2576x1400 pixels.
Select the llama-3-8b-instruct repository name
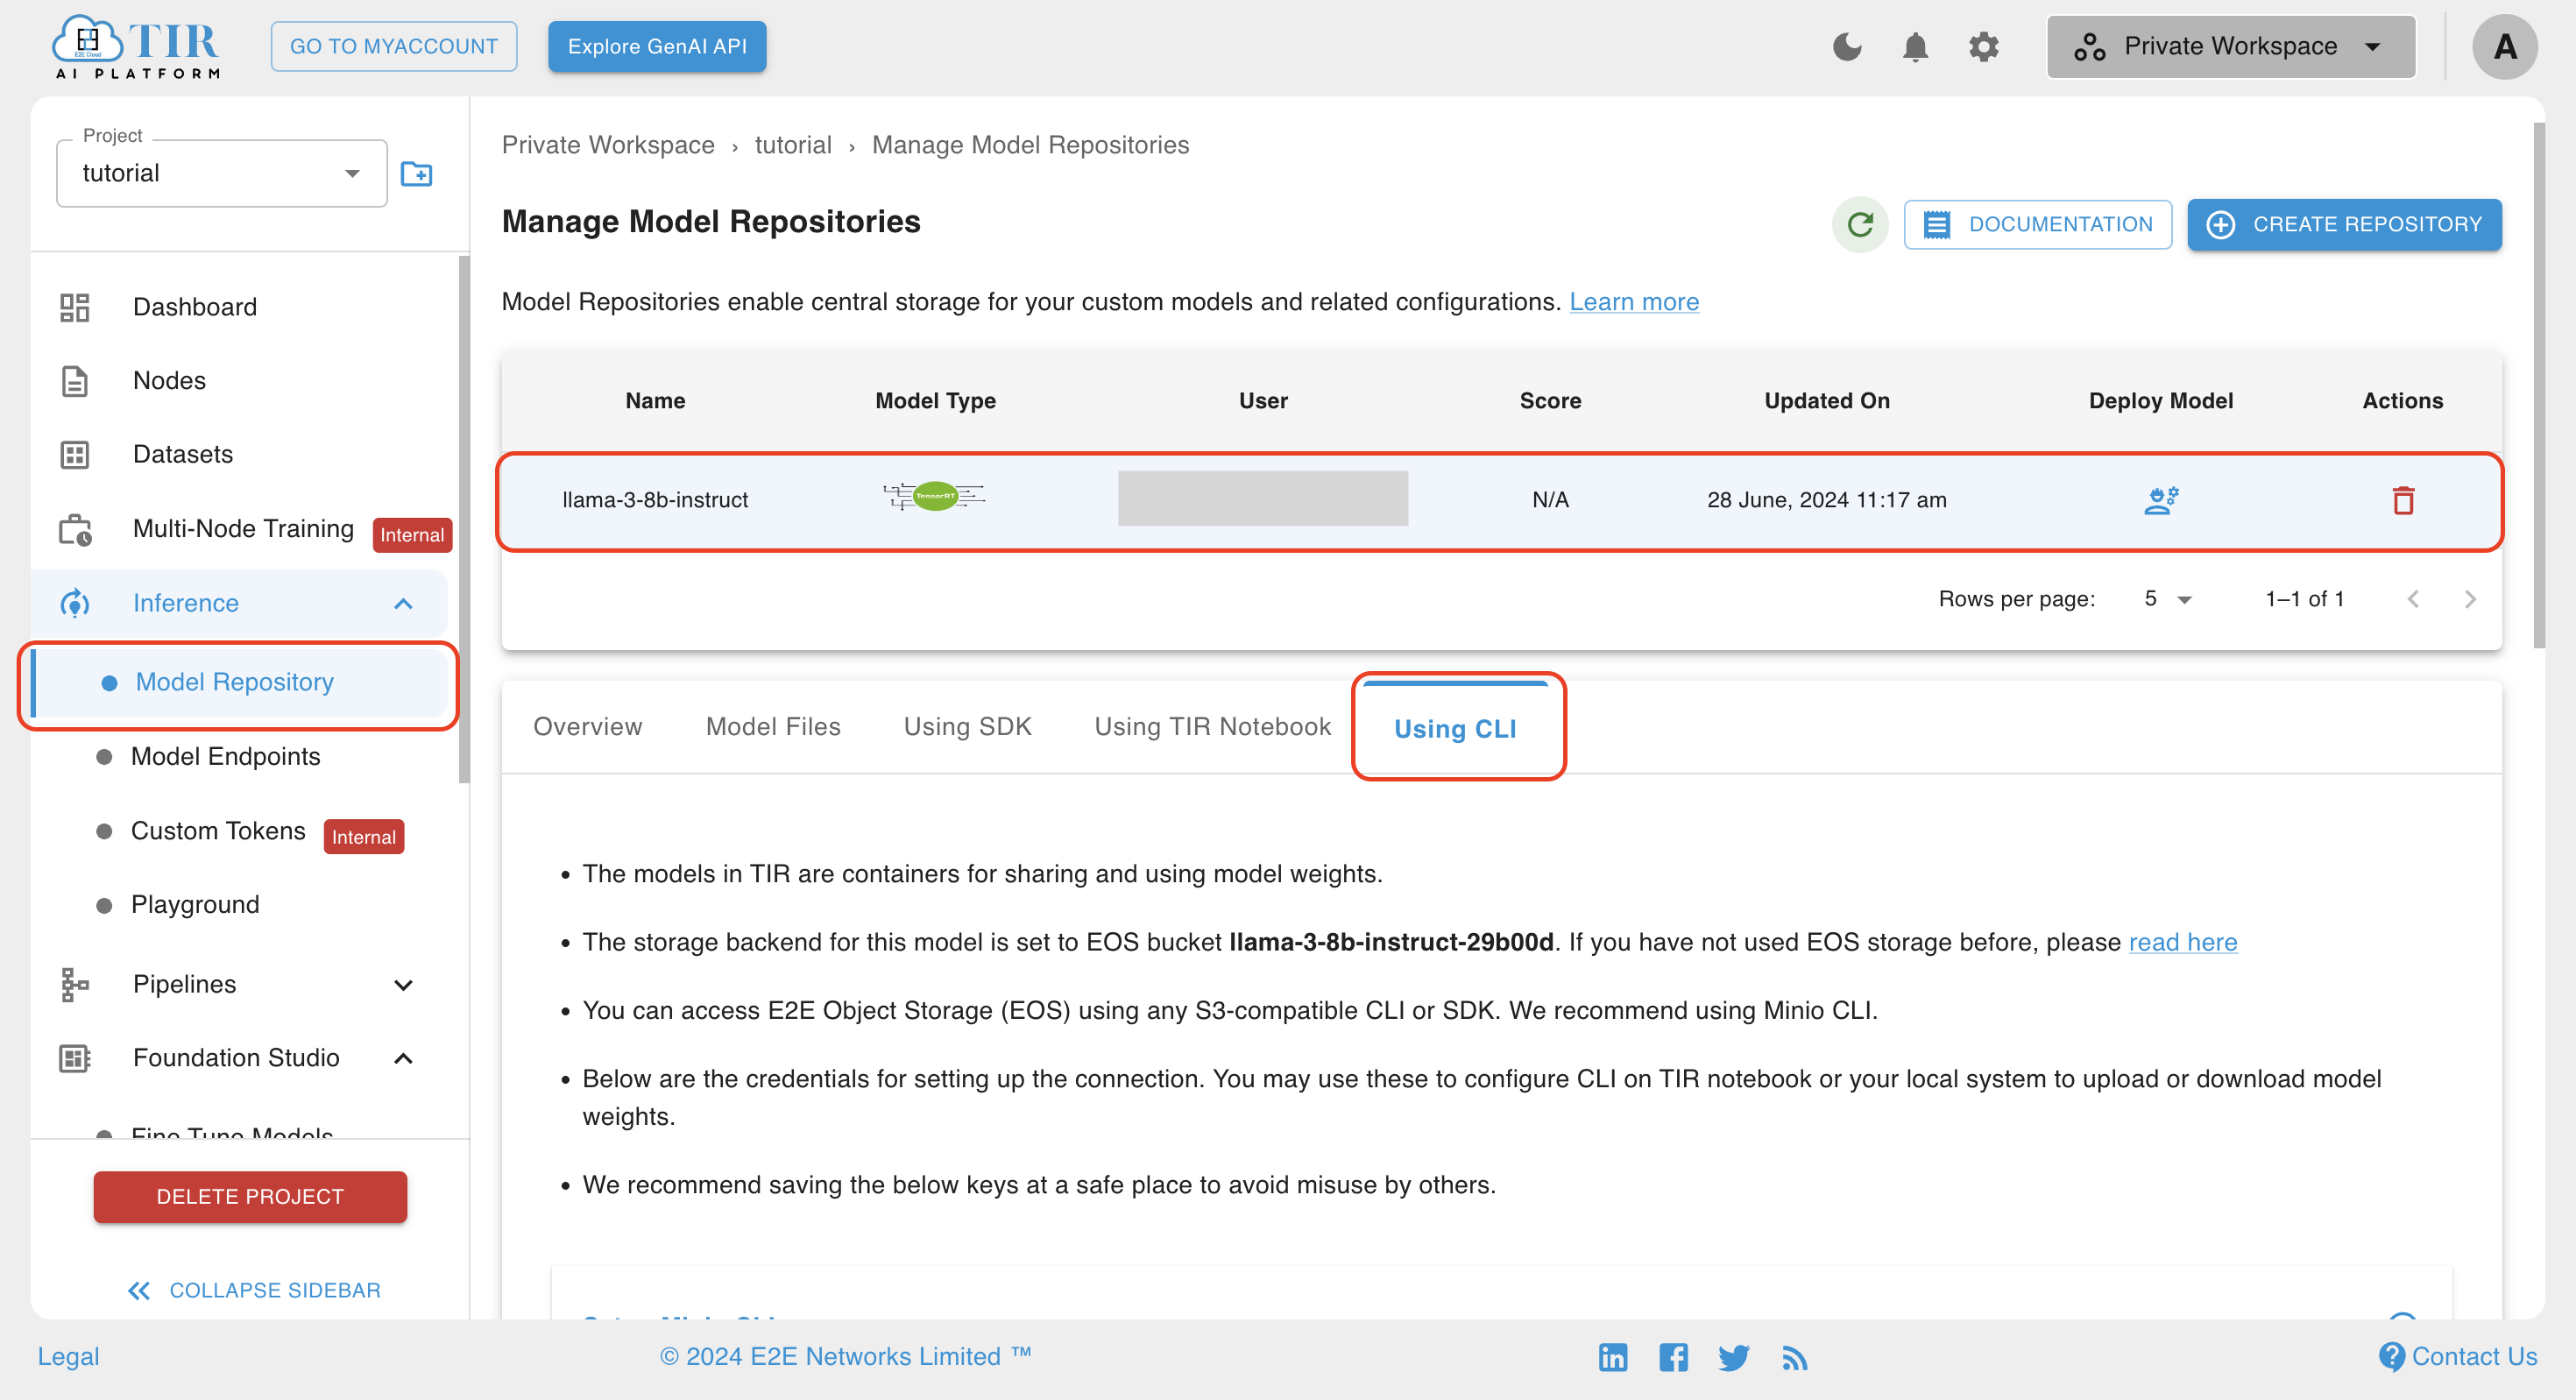coord(655,500)
